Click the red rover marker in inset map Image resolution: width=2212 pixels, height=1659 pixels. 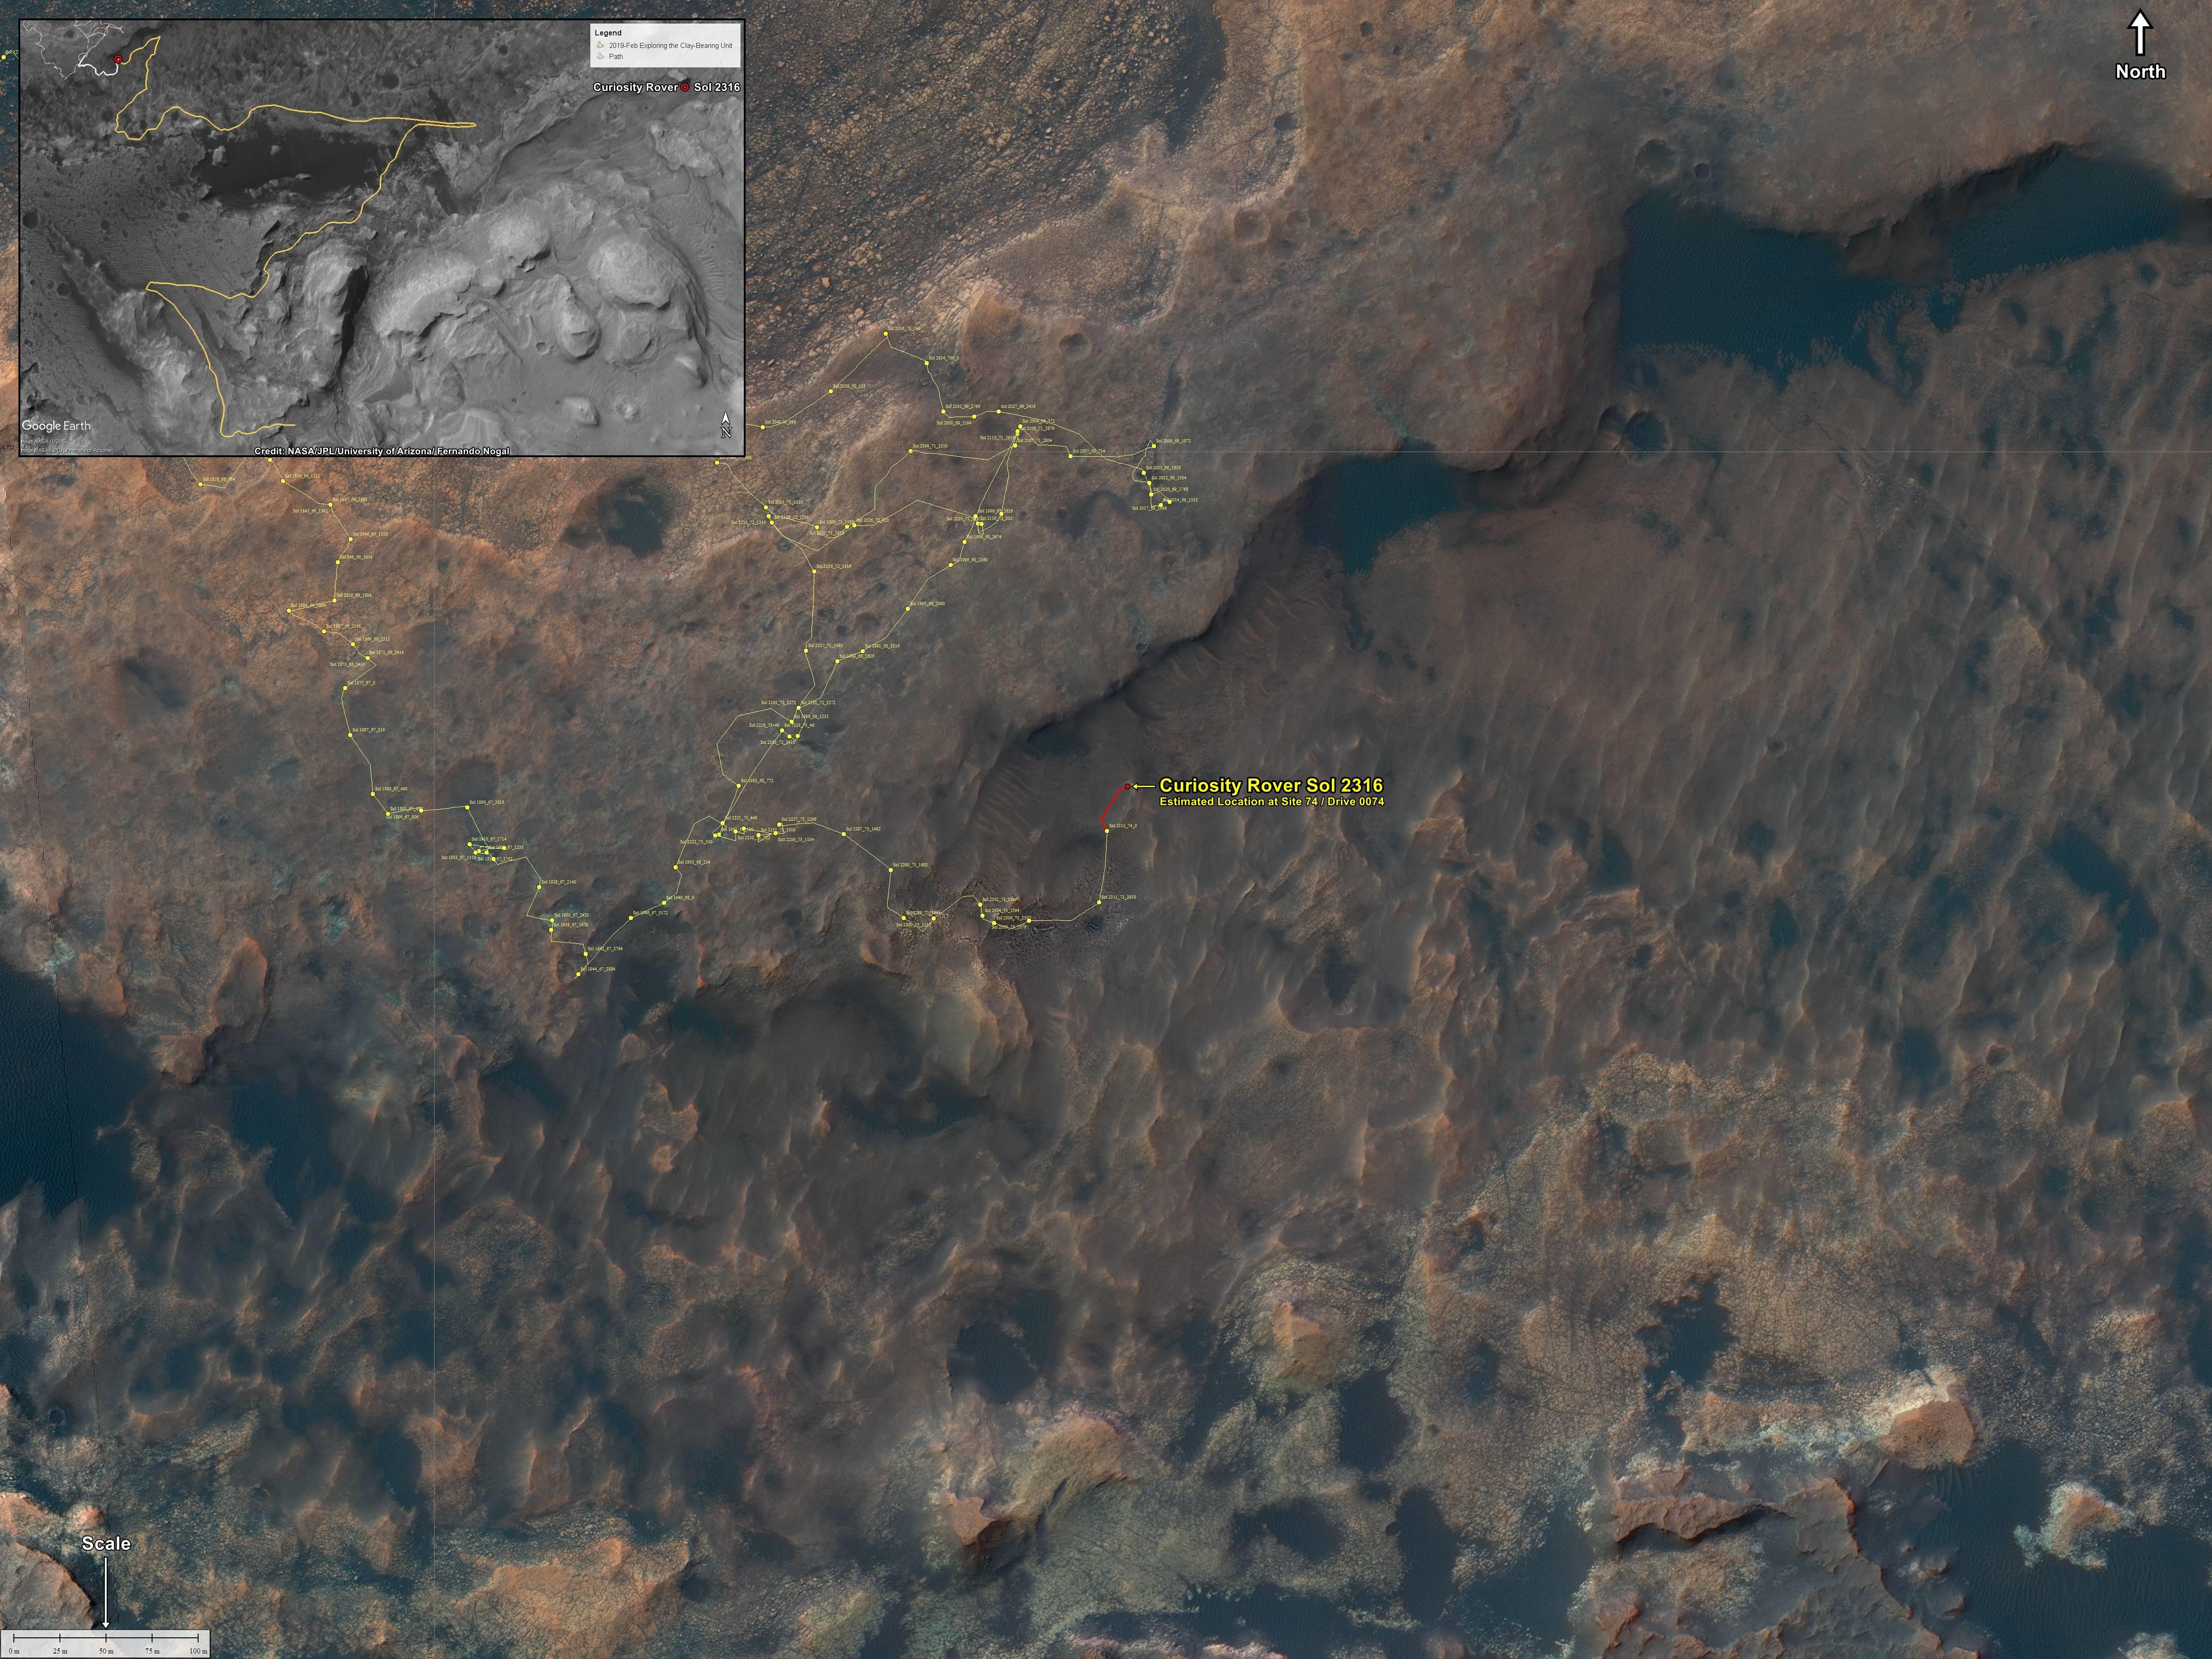pyautogui.click(x=118, y=60)
